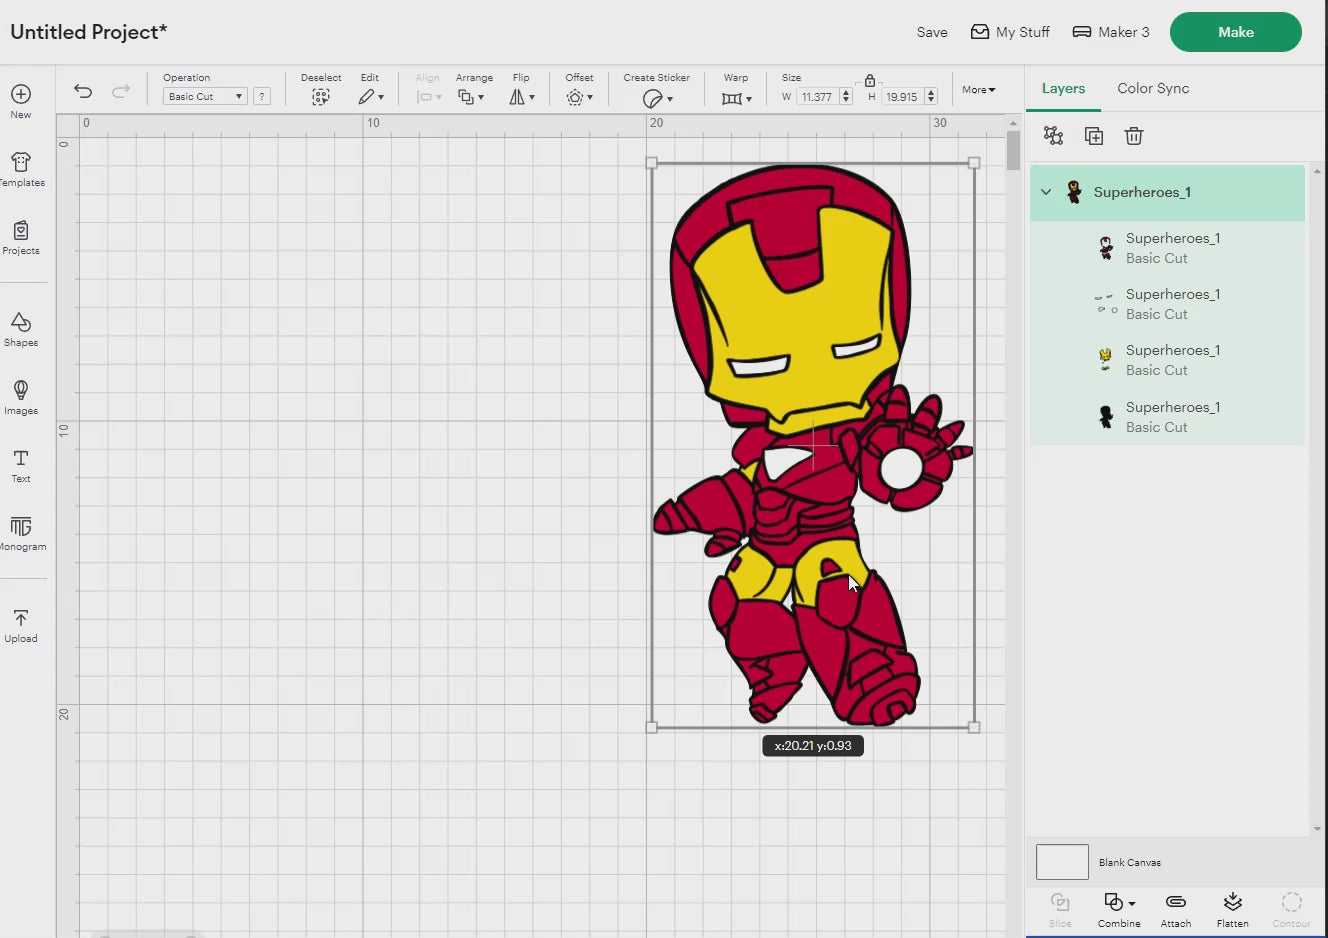1328x938 pixels.
Task: Click the Blank Canvas swatch
Action: 1062,862
